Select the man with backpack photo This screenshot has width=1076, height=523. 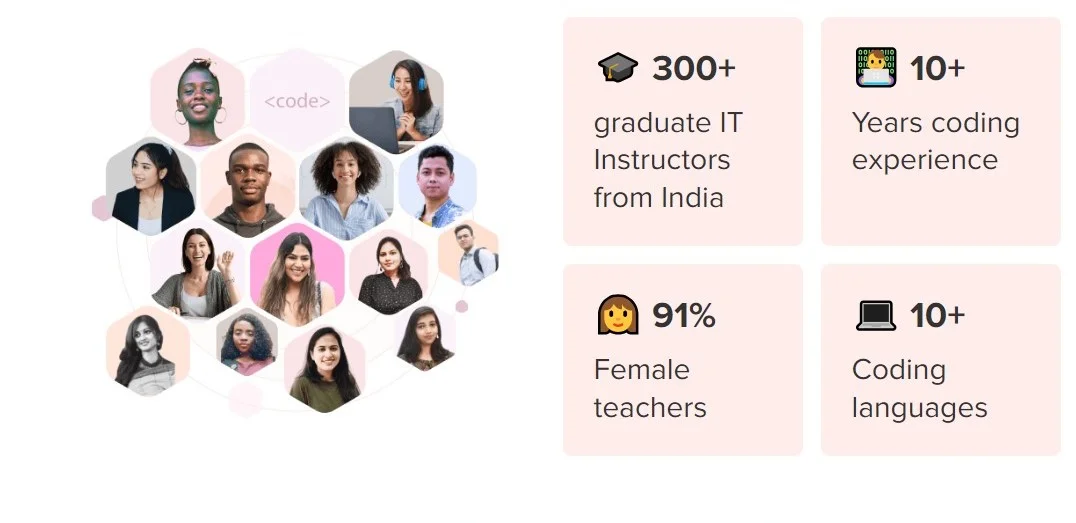[468, 252]
